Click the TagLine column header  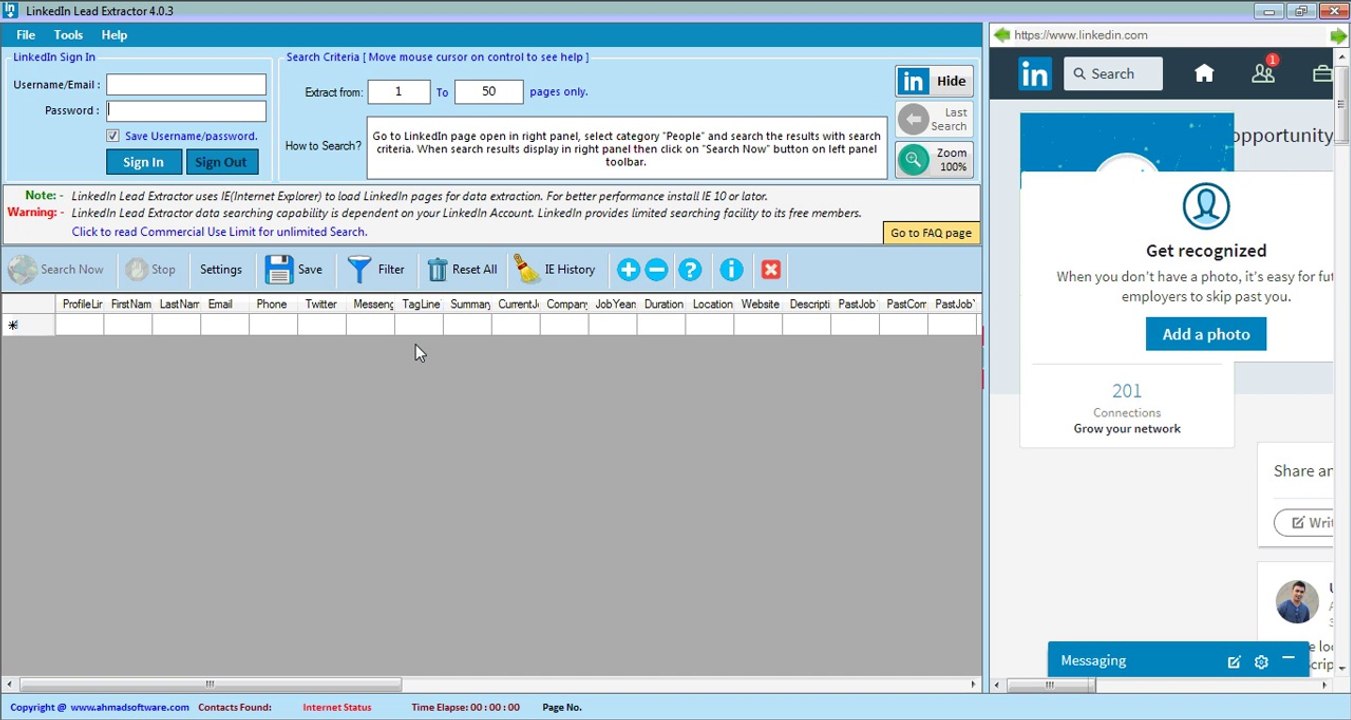421,304
